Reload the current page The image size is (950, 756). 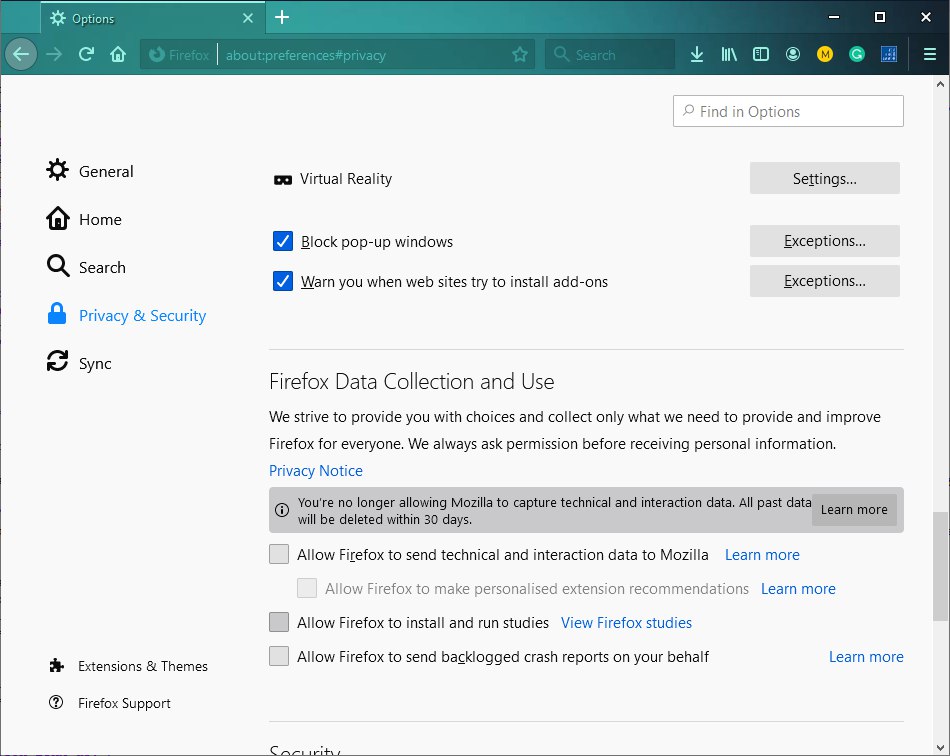(x=86, y=55)
